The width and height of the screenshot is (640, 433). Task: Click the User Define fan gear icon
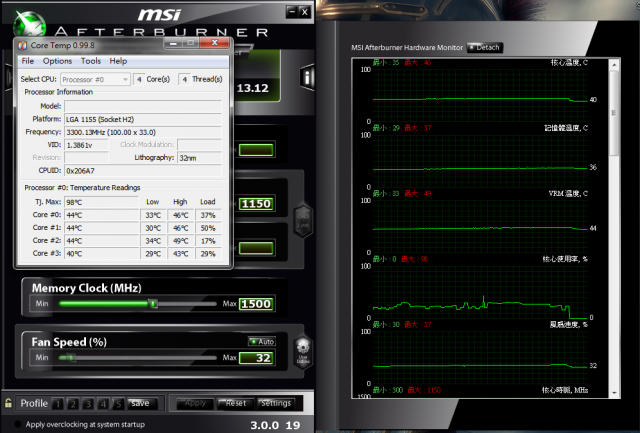(x=303, y=352)
